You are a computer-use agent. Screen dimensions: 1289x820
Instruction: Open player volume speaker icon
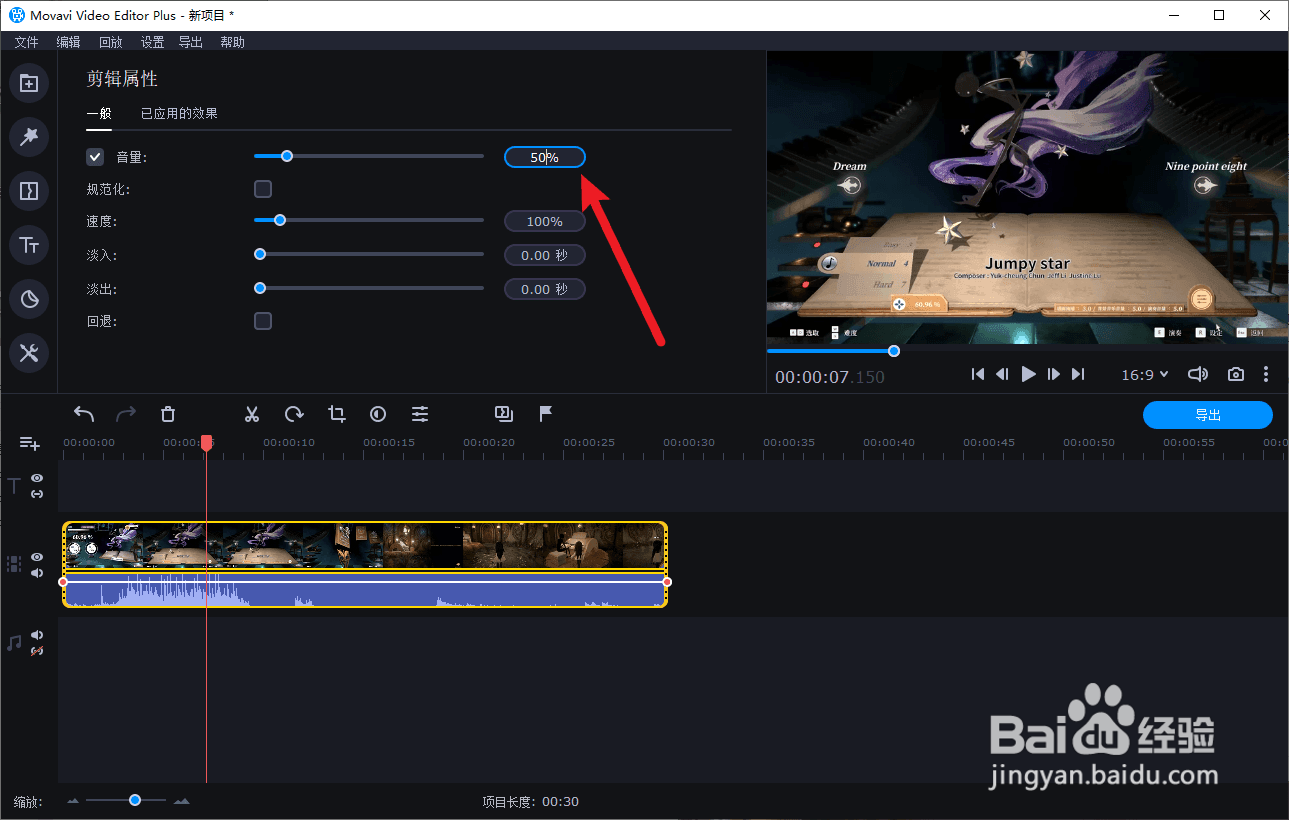(1198, 374)
